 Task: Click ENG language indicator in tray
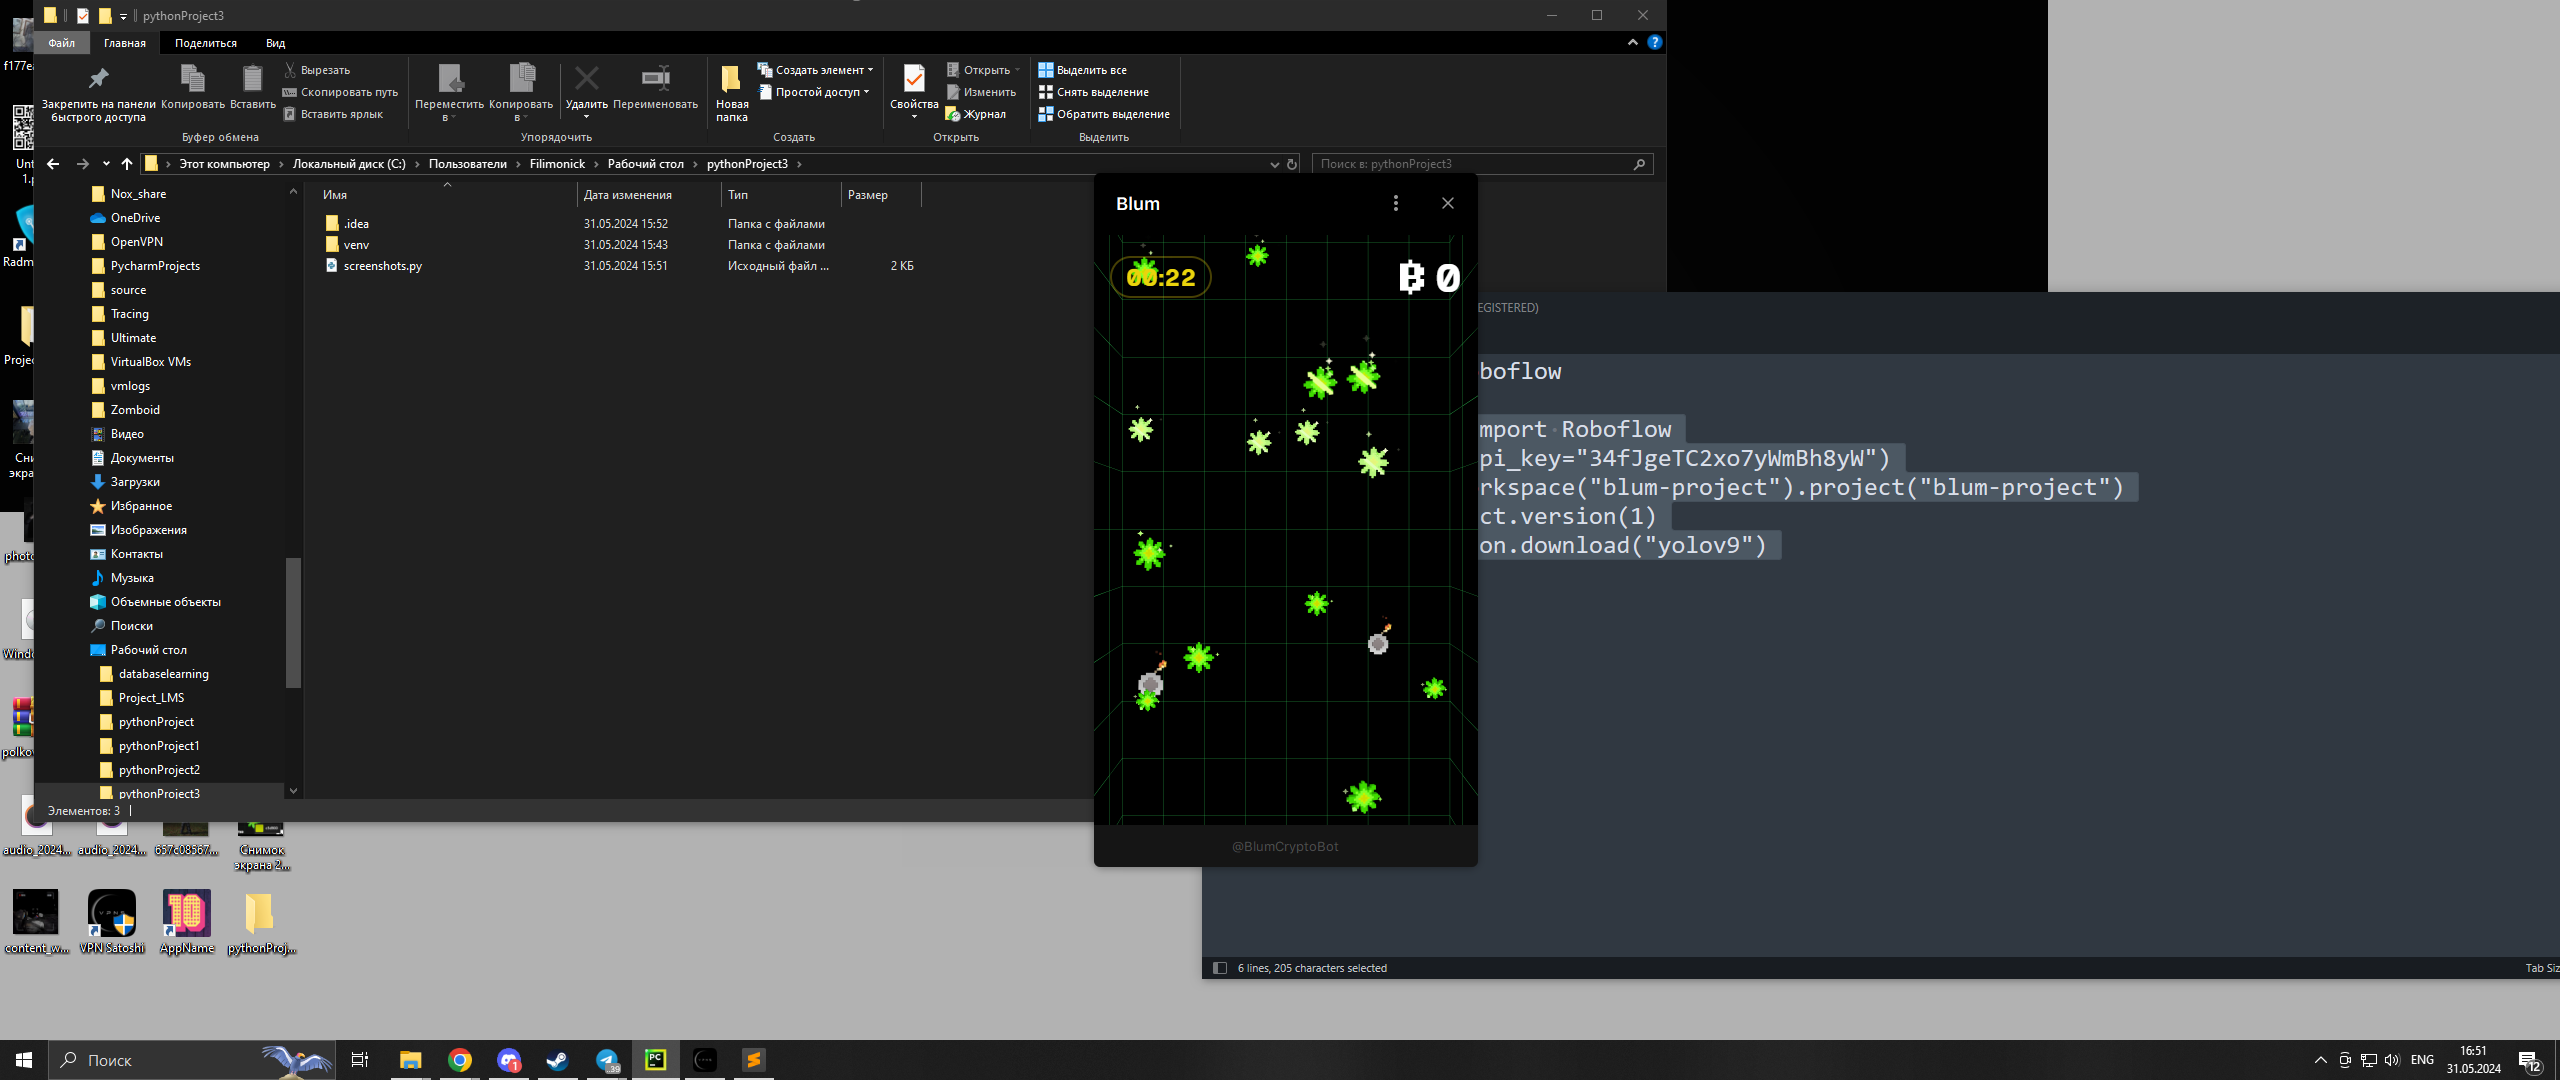2422,1060
